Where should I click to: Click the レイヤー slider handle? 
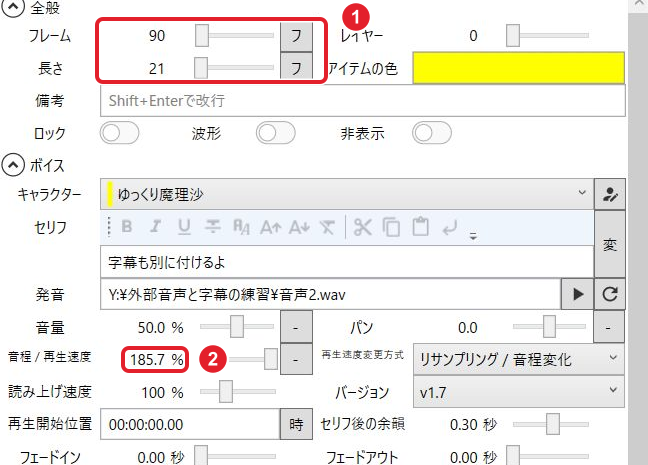point(513,36)
